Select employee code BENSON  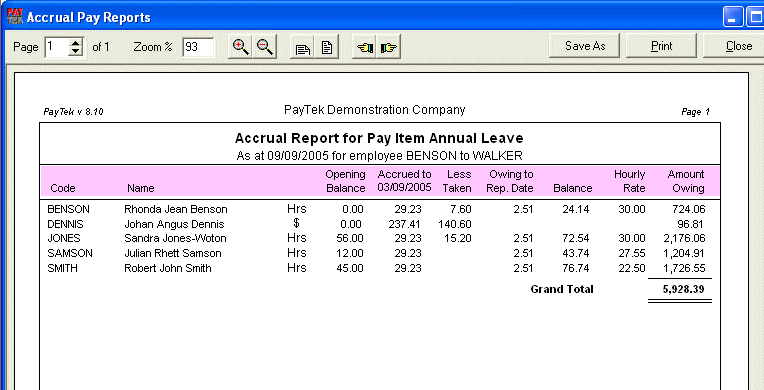68,209
